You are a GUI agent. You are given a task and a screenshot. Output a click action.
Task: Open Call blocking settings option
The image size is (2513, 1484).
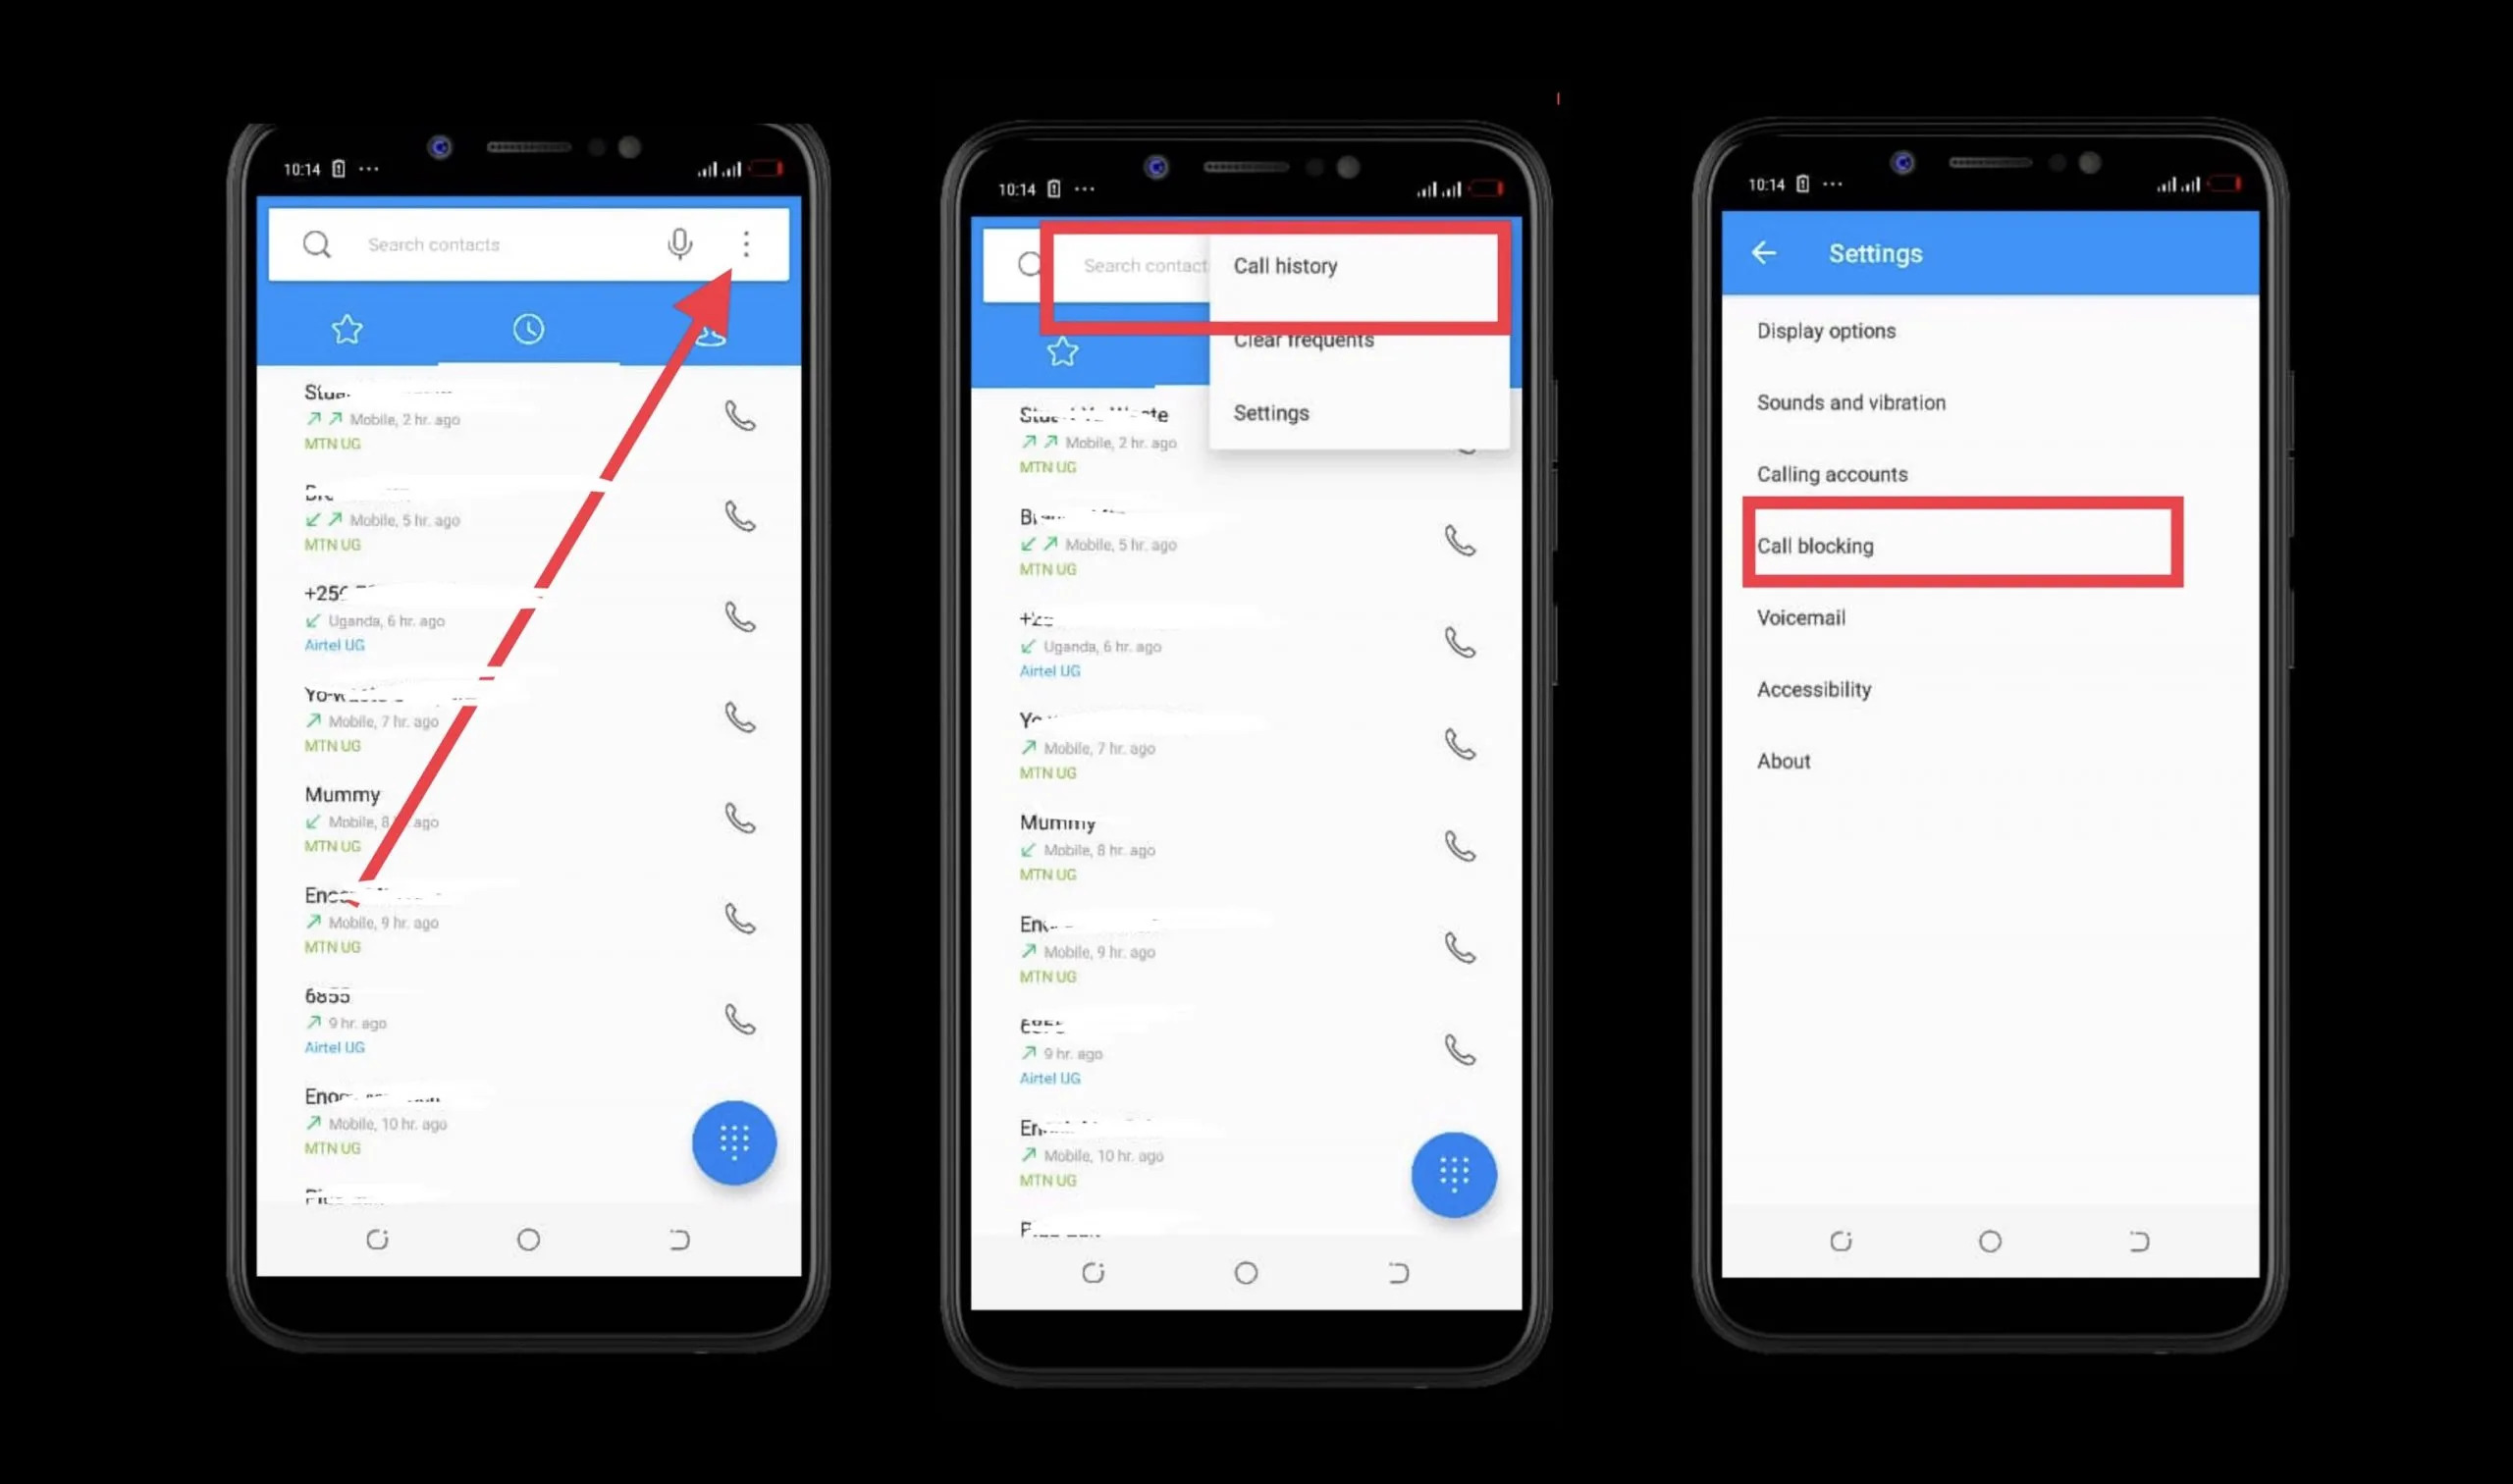tap(1964, 544)
